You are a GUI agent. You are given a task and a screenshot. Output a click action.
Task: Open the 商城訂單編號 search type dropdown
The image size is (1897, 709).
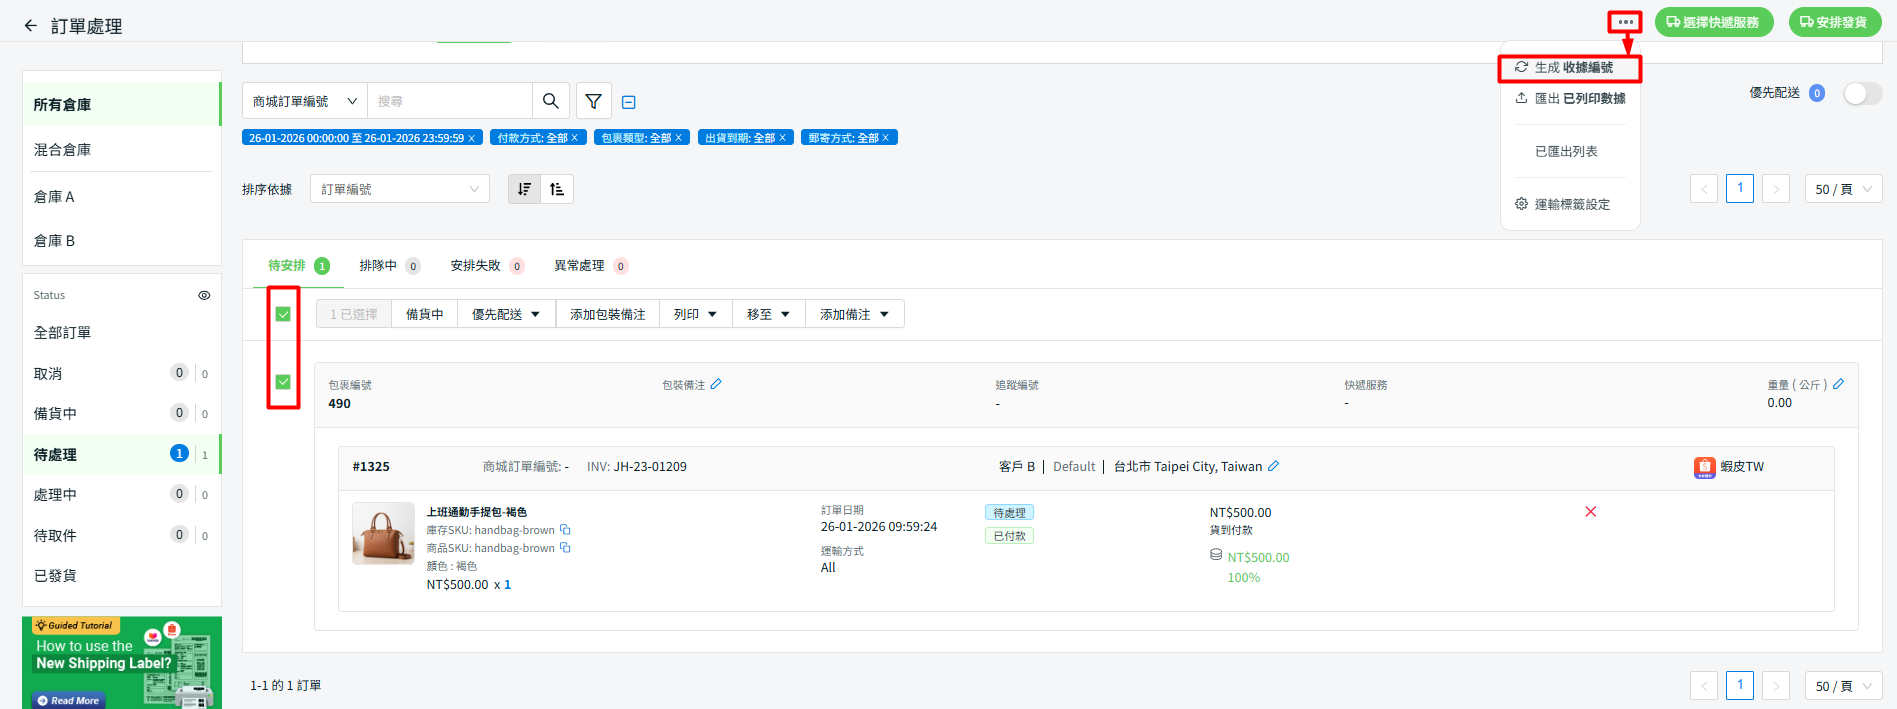[x=305, y=101]
